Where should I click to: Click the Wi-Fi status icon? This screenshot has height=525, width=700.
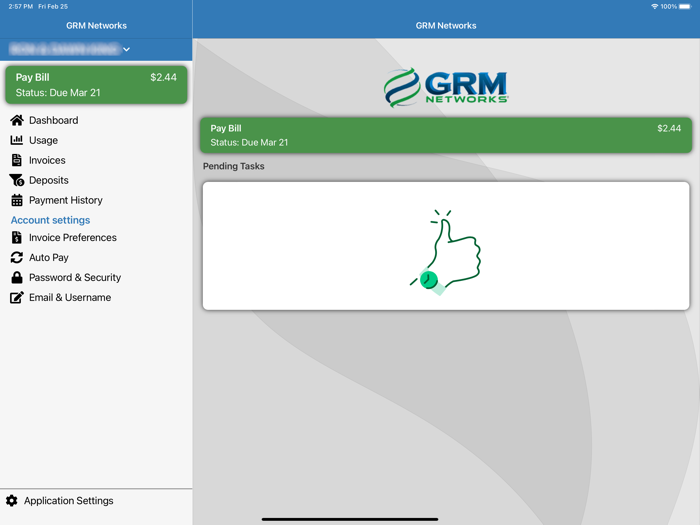[x=654, y=6]
